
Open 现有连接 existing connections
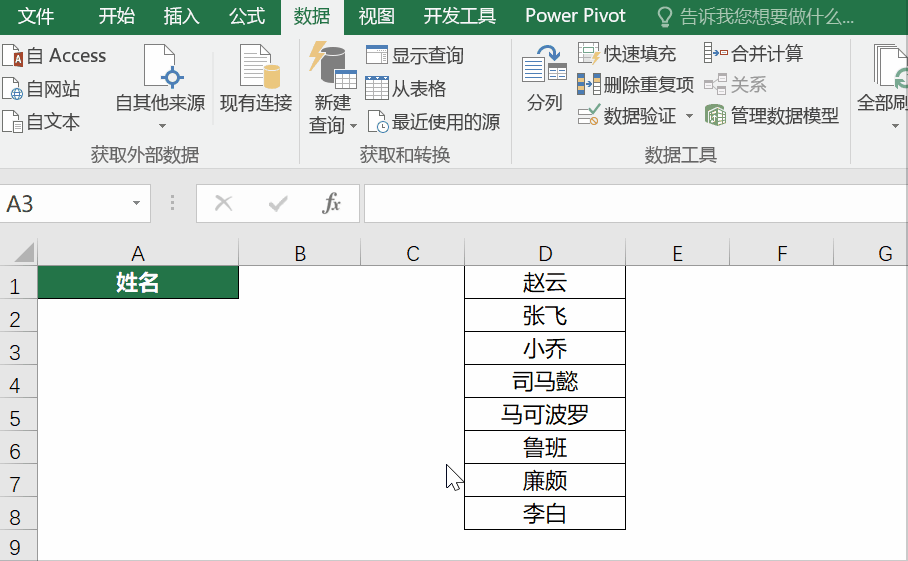256,79
